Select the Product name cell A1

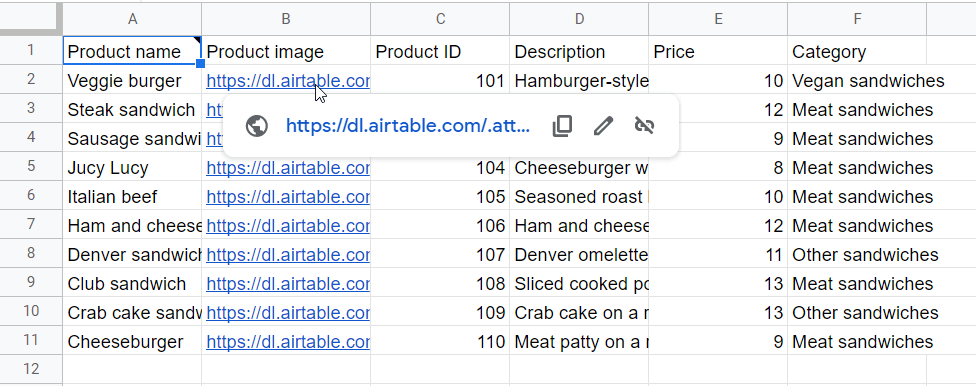pyautogui.click(x=133, y=50)
